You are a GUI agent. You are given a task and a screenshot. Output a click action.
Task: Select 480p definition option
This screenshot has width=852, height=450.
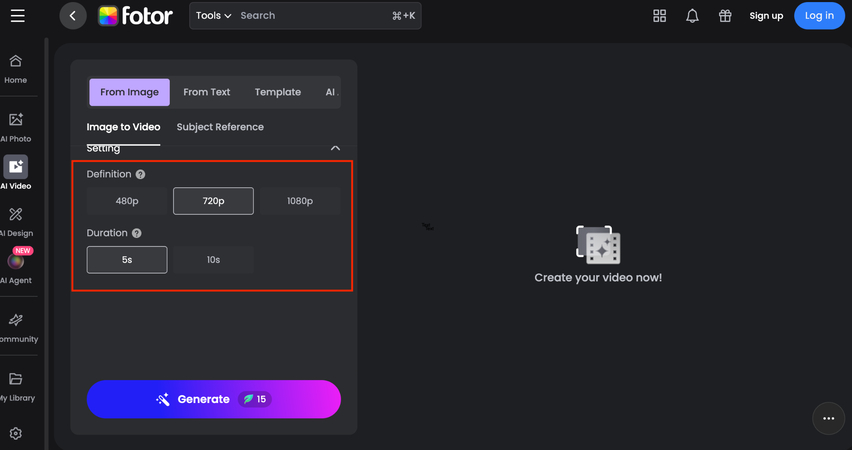pos(127,201)
